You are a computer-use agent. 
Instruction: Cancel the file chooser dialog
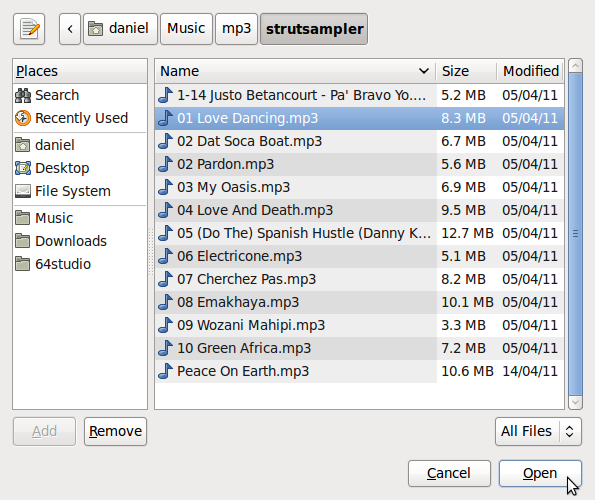click(449, 473)
